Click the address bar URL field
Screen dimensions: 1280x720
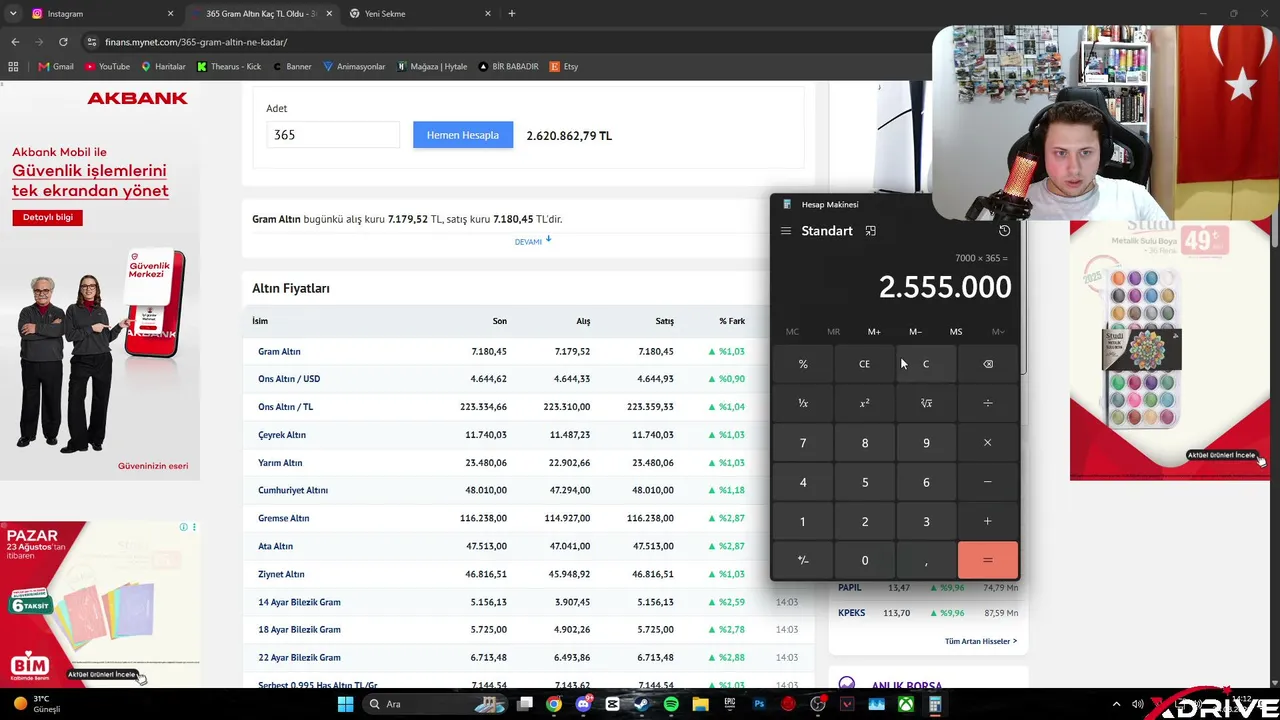coord(500,42)
